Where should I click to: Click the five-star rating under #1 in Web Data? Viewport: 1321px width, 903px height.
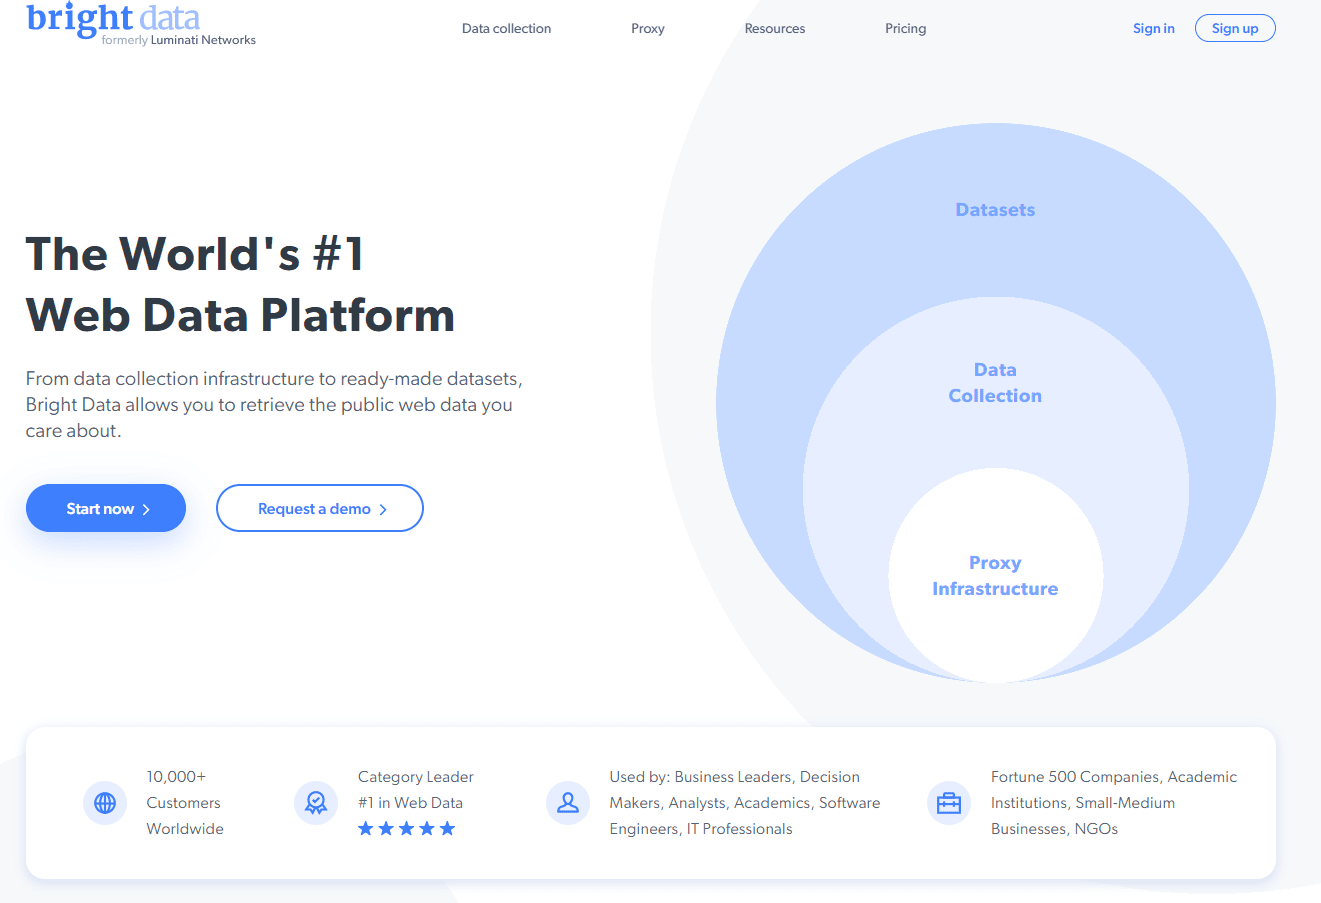click(407, 829)
